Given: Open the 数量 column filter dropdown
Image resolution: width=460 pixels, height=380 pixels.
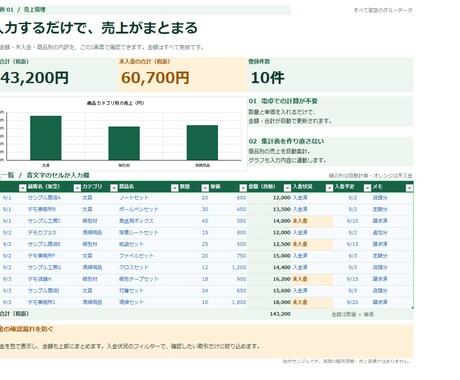Looking at the screenshot, I should tap(205, 188).
